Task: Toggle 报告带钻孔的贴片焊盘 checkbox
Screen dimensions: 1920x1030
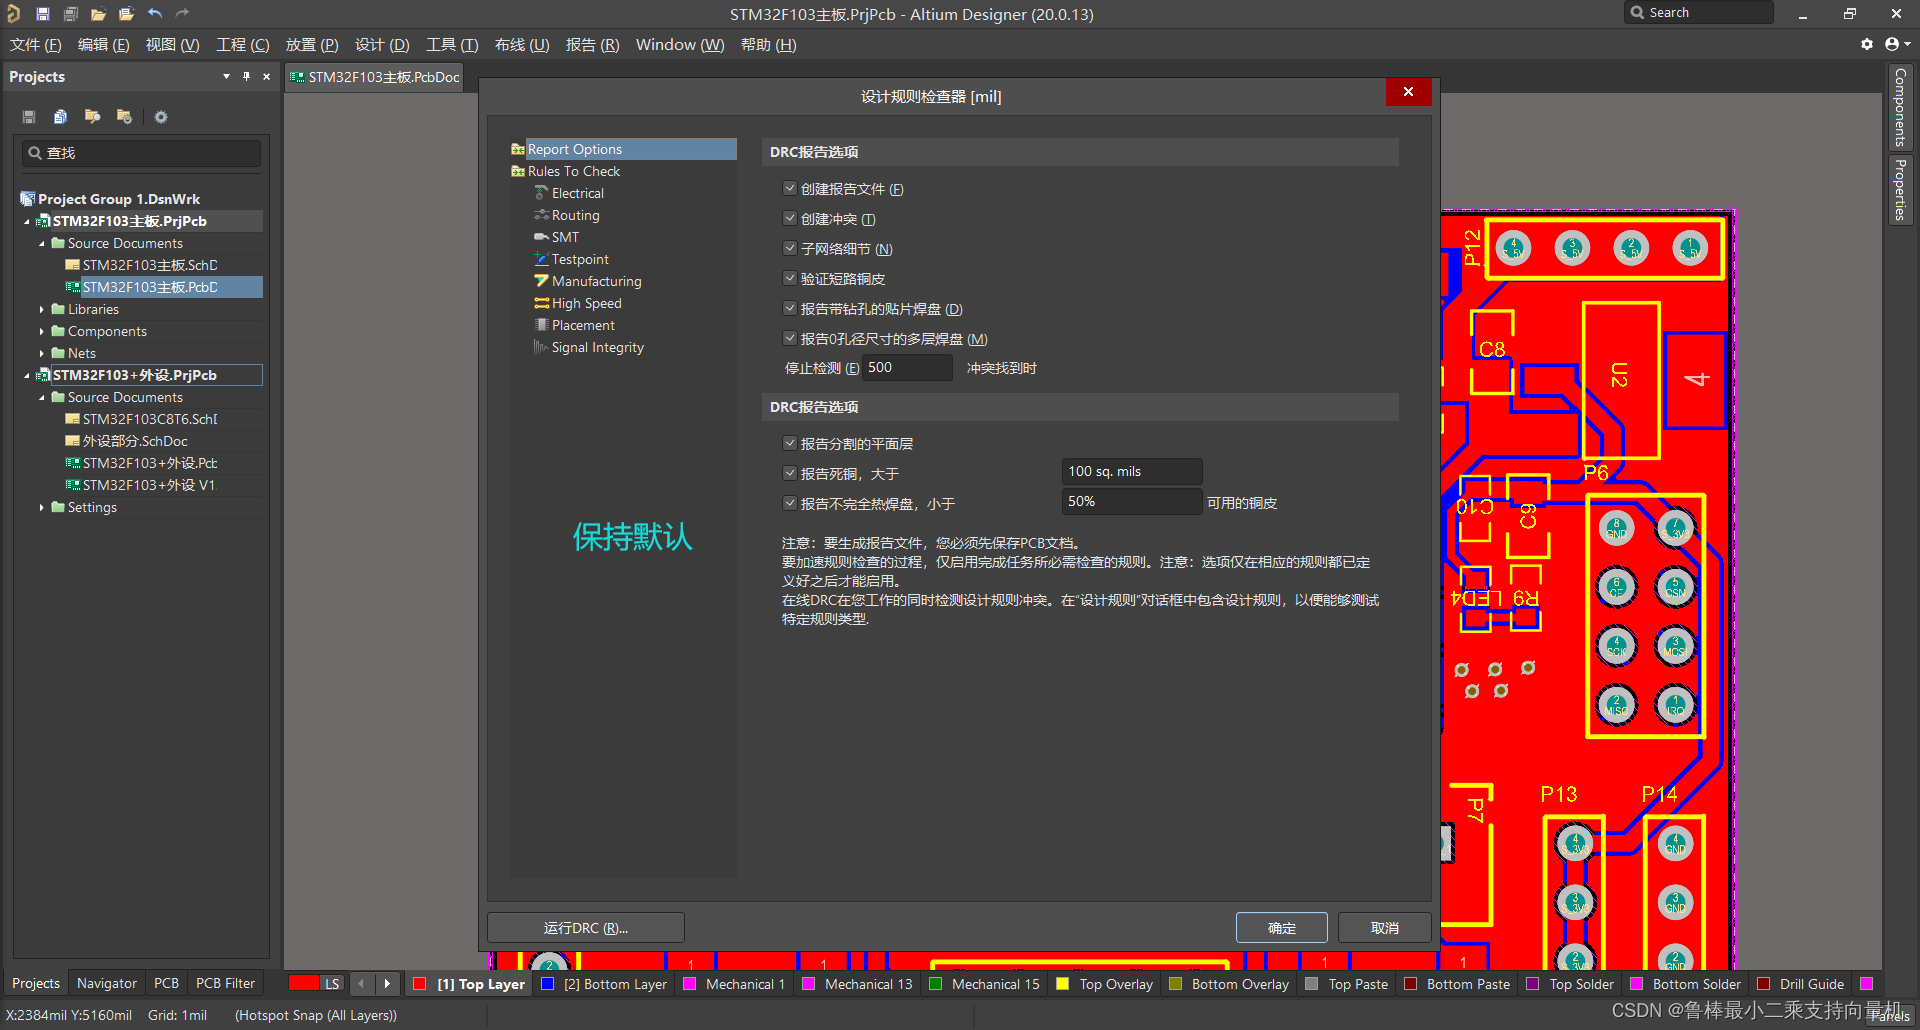Action: click(x=789, y=308)
